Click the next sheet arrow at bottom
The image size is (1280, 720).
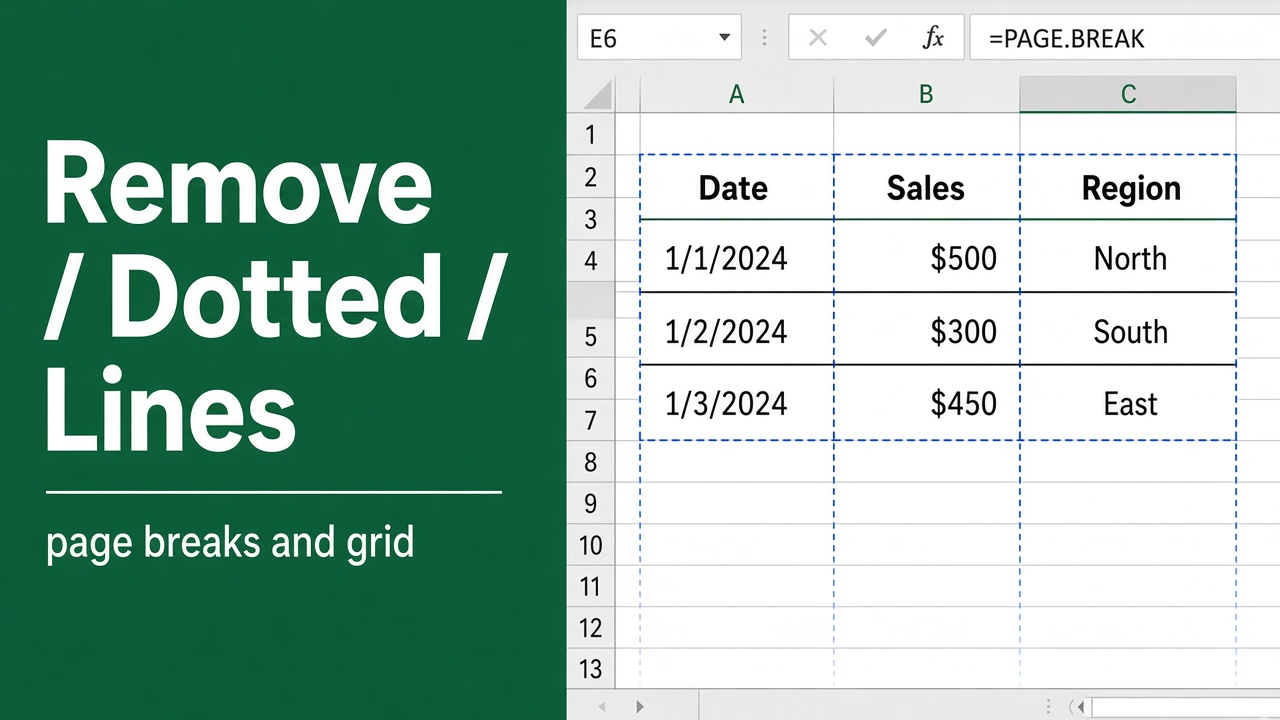(x=641, y=707)
